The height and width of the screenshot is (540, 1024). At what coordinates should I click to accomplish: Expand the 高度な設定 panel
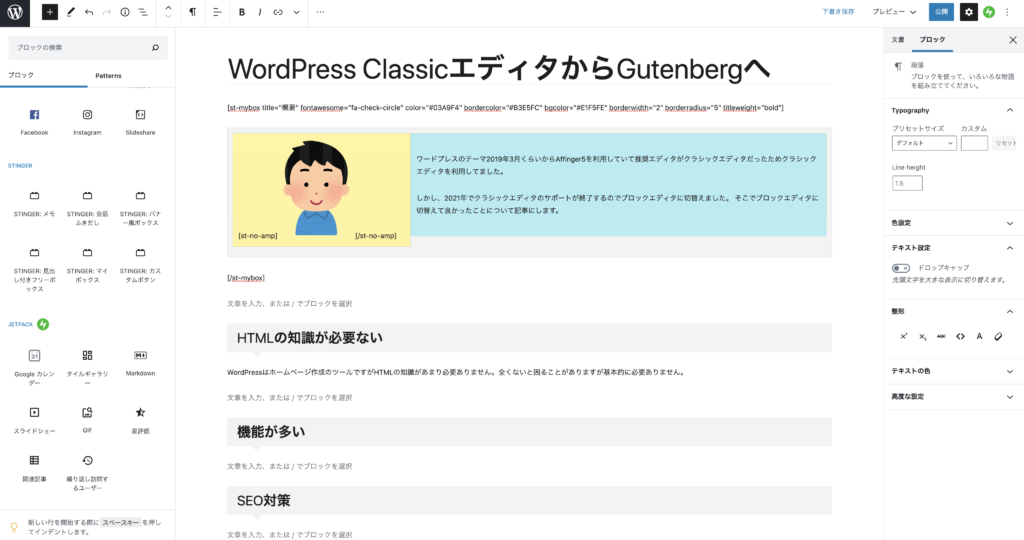953,396
